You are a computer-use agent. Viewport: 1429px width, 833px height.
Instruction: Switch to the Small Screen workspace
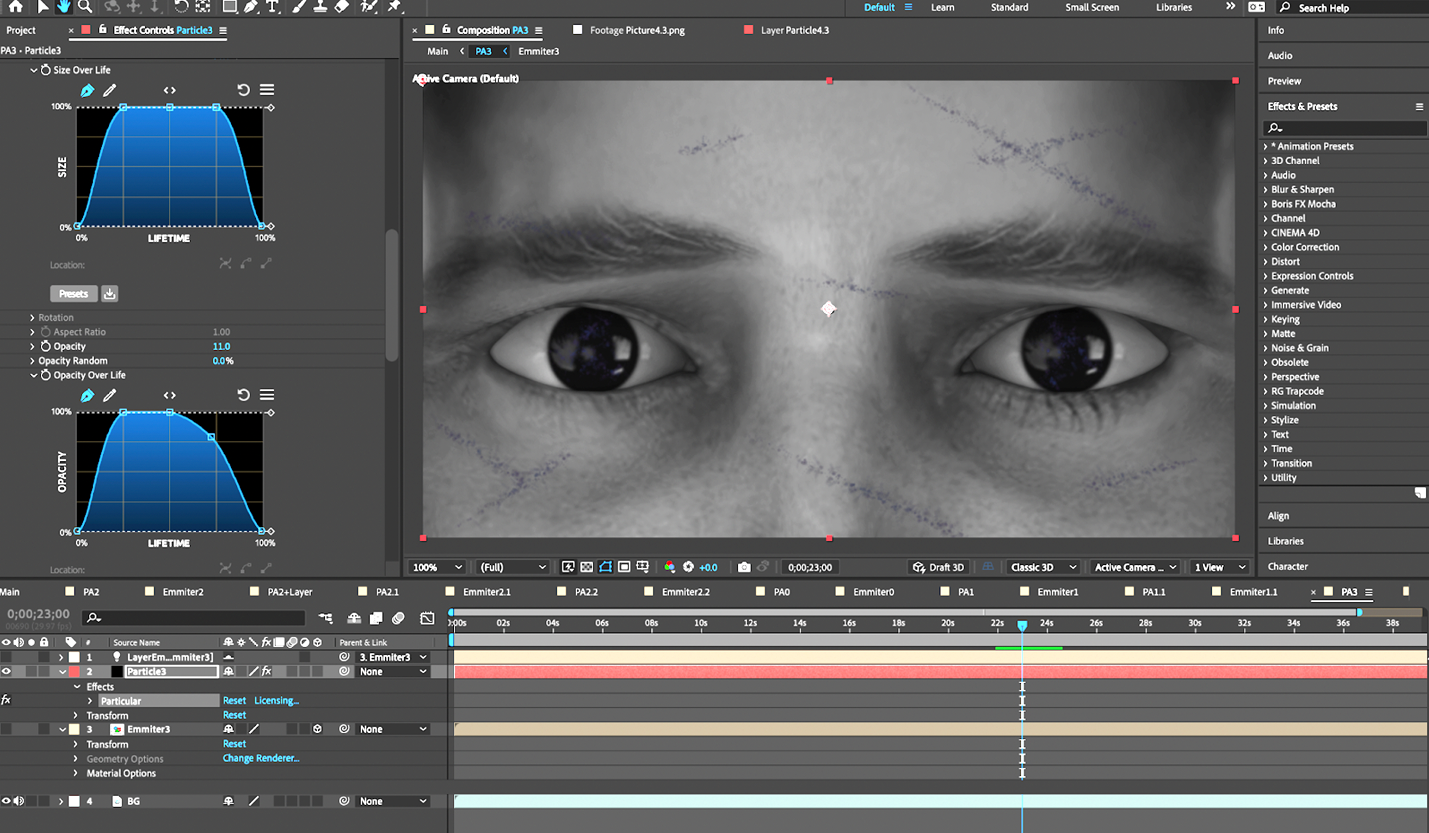coord(1092,7)
